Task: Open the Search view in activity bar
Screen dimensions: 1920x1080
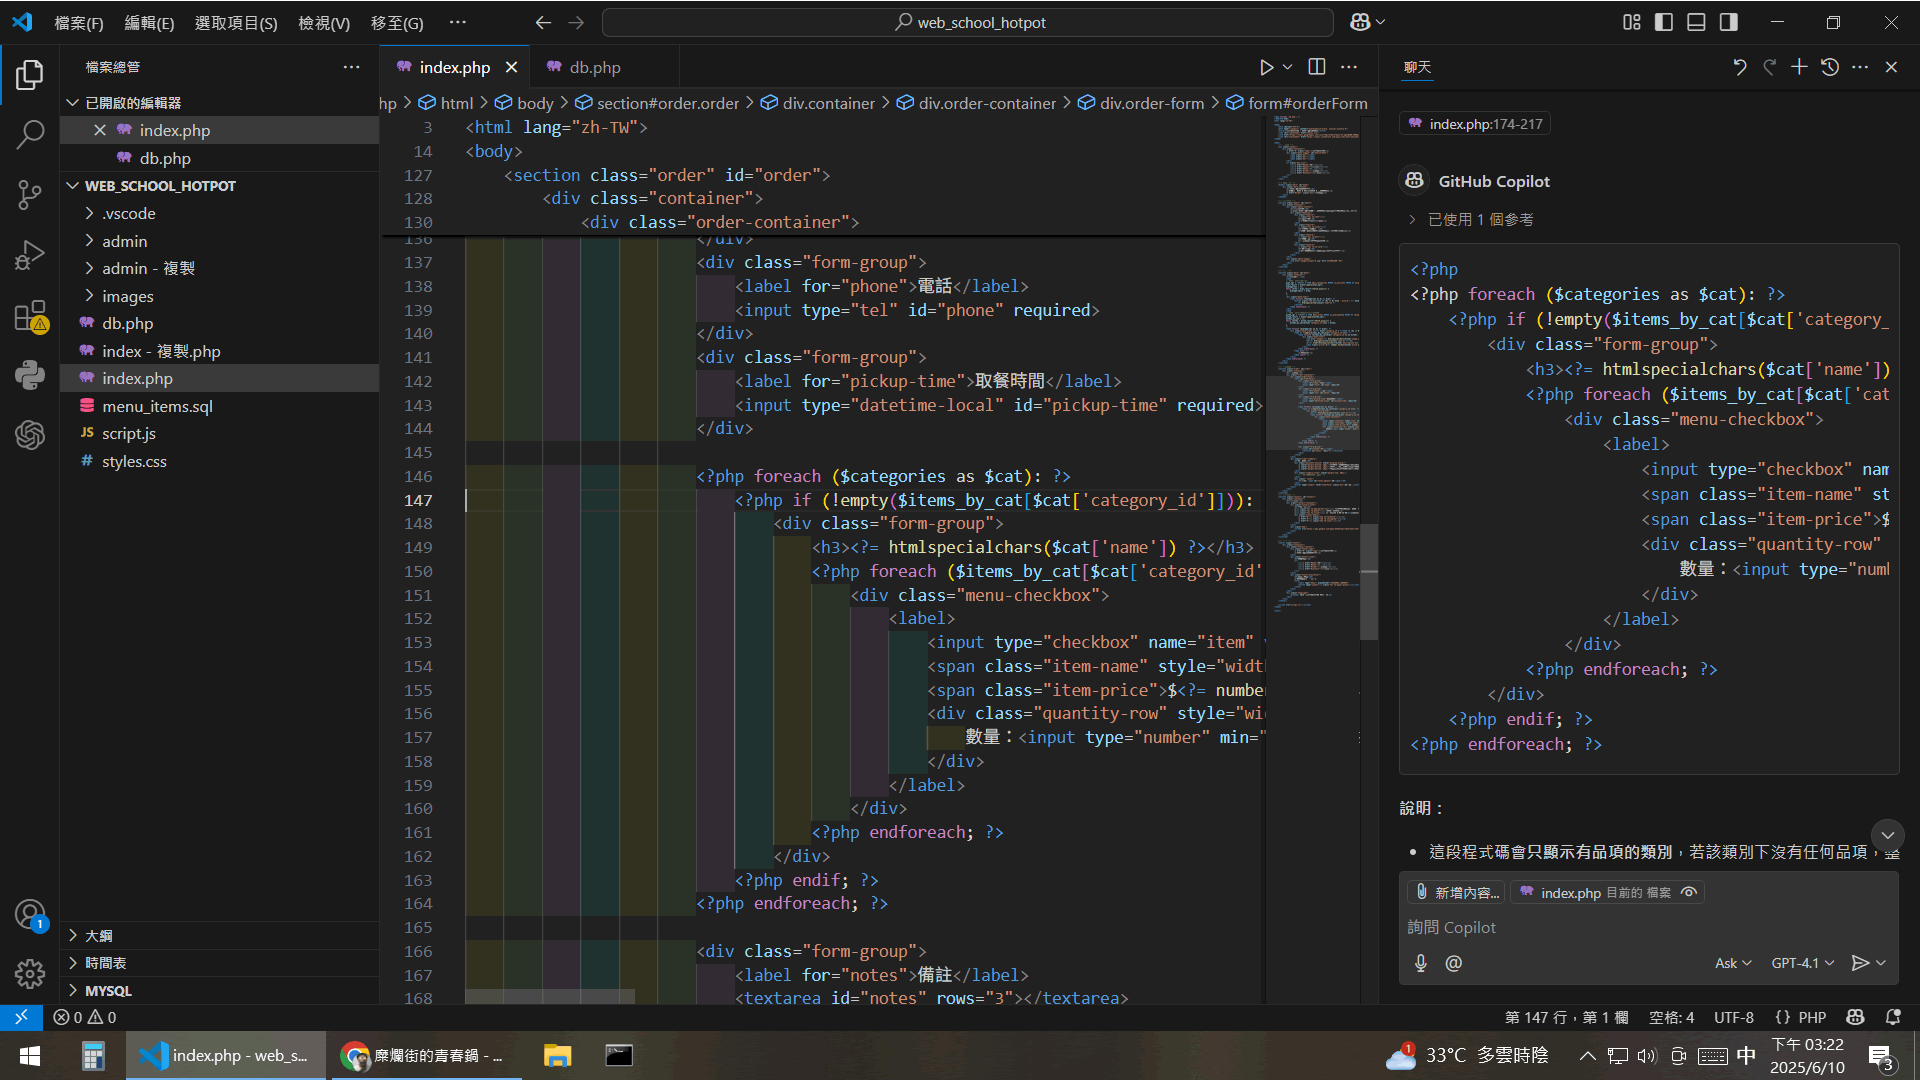Action: (30, 134)
